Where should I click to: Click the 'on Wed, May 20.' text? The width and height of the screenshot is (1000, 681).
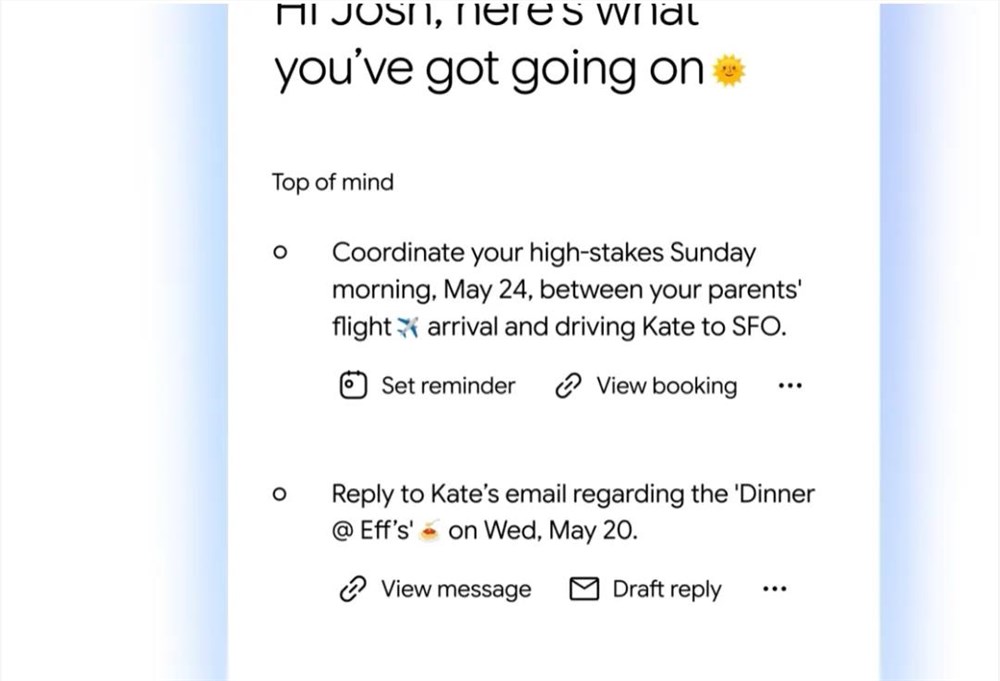tap(543, 531)
